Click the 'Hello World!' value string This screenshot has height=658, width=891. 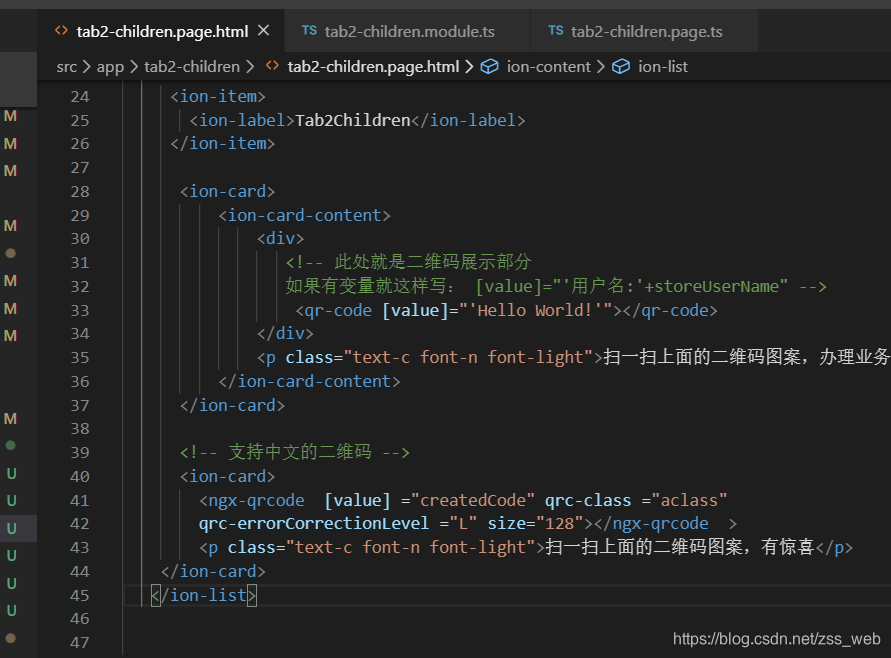[535, 310]
